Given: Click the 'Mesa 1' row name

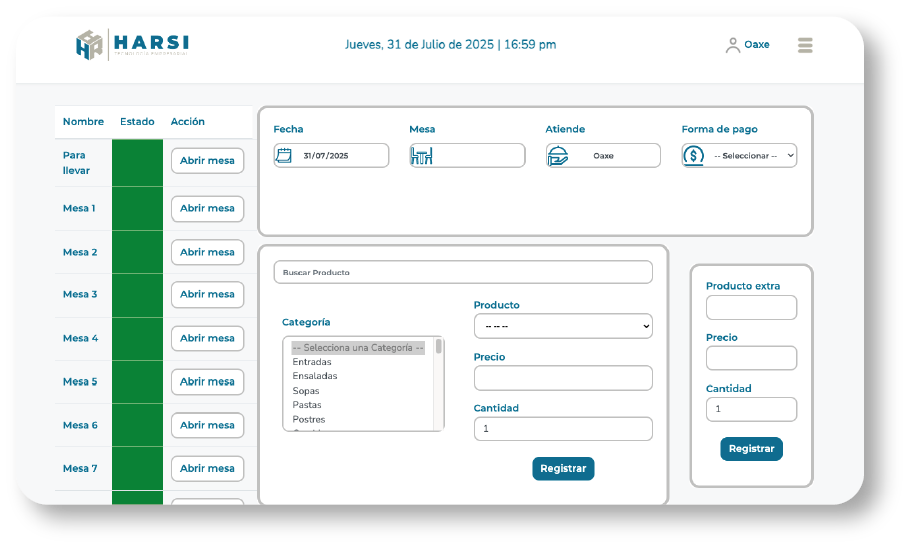Looking at the screenshot, I should pyautogui.click(x=79, y=208).
